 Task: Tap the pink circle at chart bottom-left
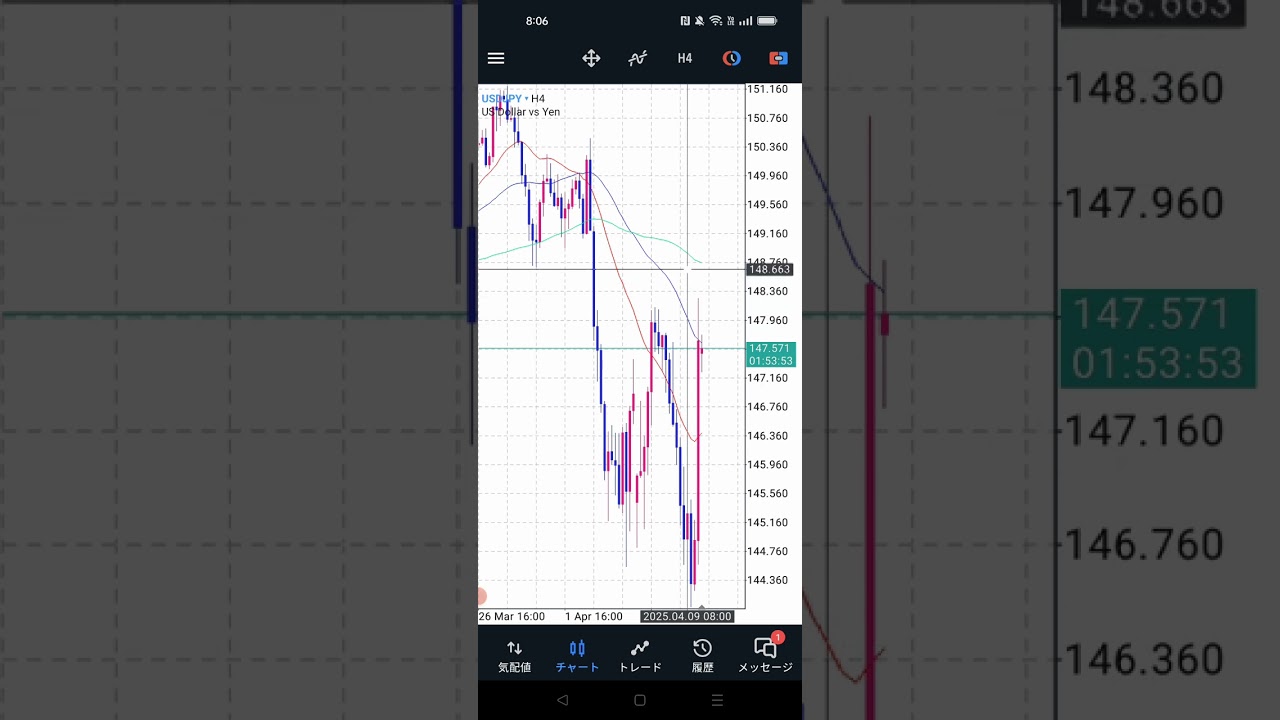click(481, 596)
